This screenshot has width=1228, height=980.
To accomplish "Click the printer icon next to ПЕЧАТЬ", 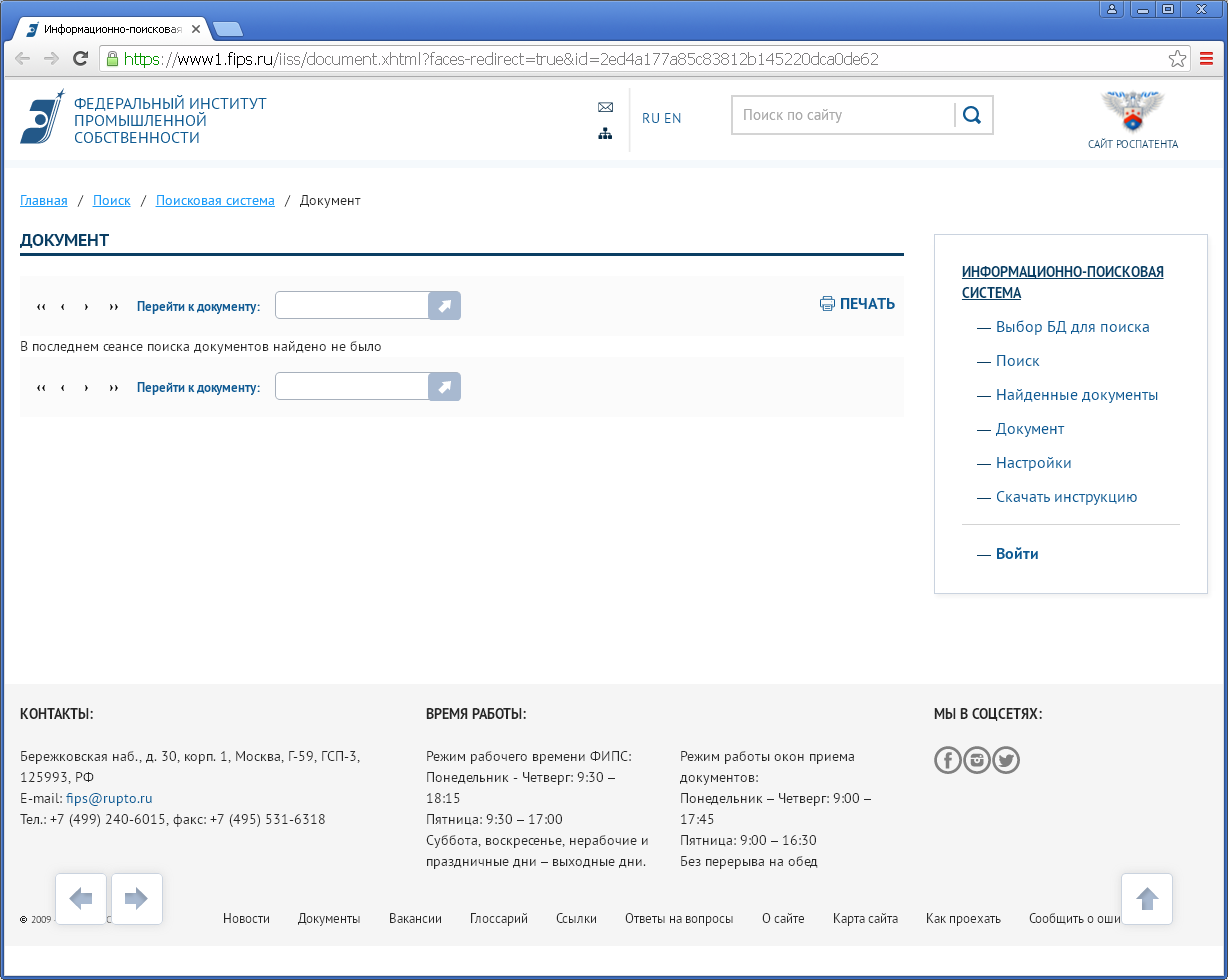I will point(827,304).
